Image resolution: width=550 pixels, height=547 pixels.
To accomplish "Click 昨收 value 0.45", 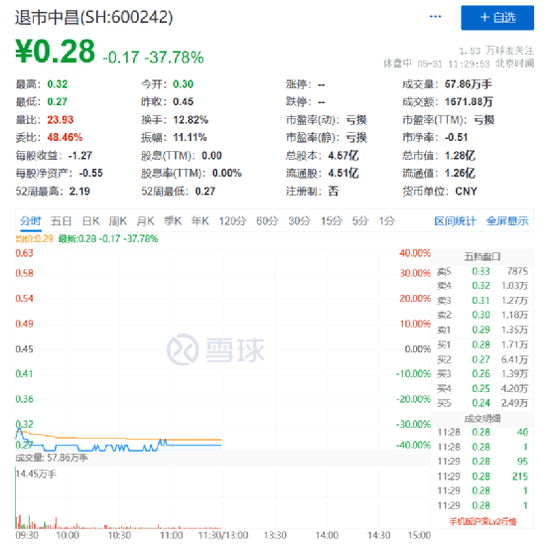I will click(x=183, y=102).
